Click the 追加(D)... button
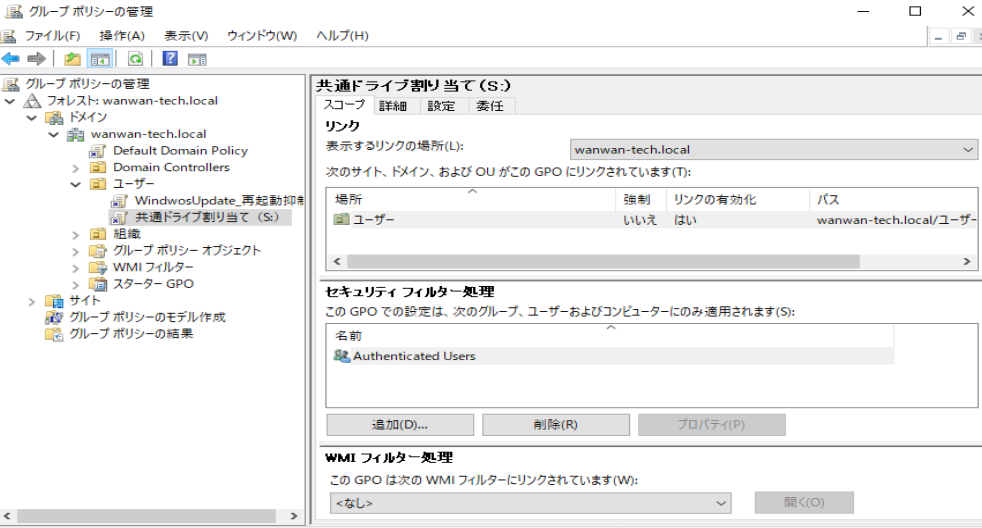 pyautogui.click(x=400, y=425)
